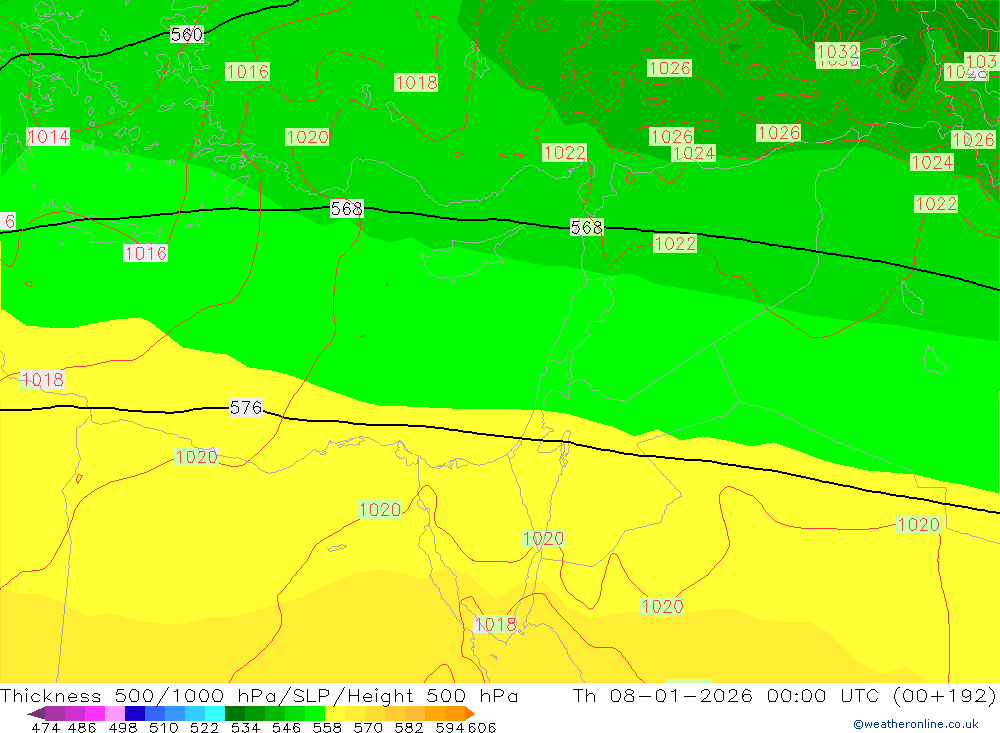Click the legend value 534
The height and width of the screenshot is (733, 1000).
click(245, 727)
